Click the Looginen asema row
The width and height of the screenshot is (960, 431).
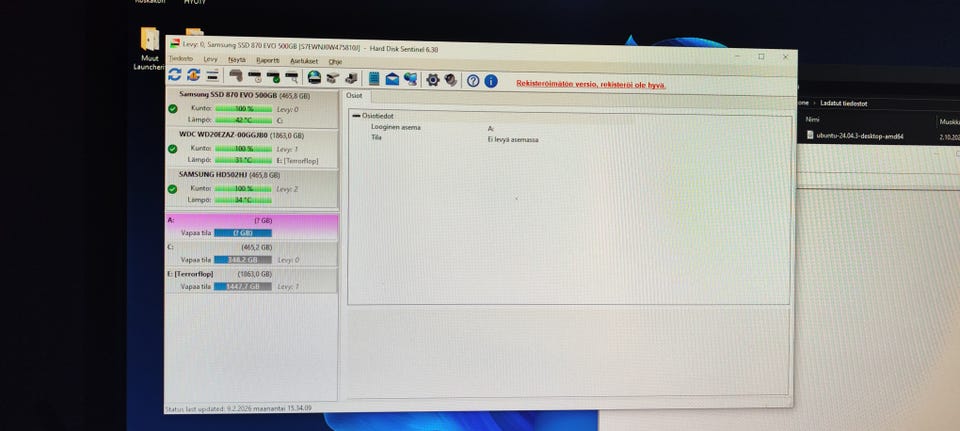tap(568, 127)
